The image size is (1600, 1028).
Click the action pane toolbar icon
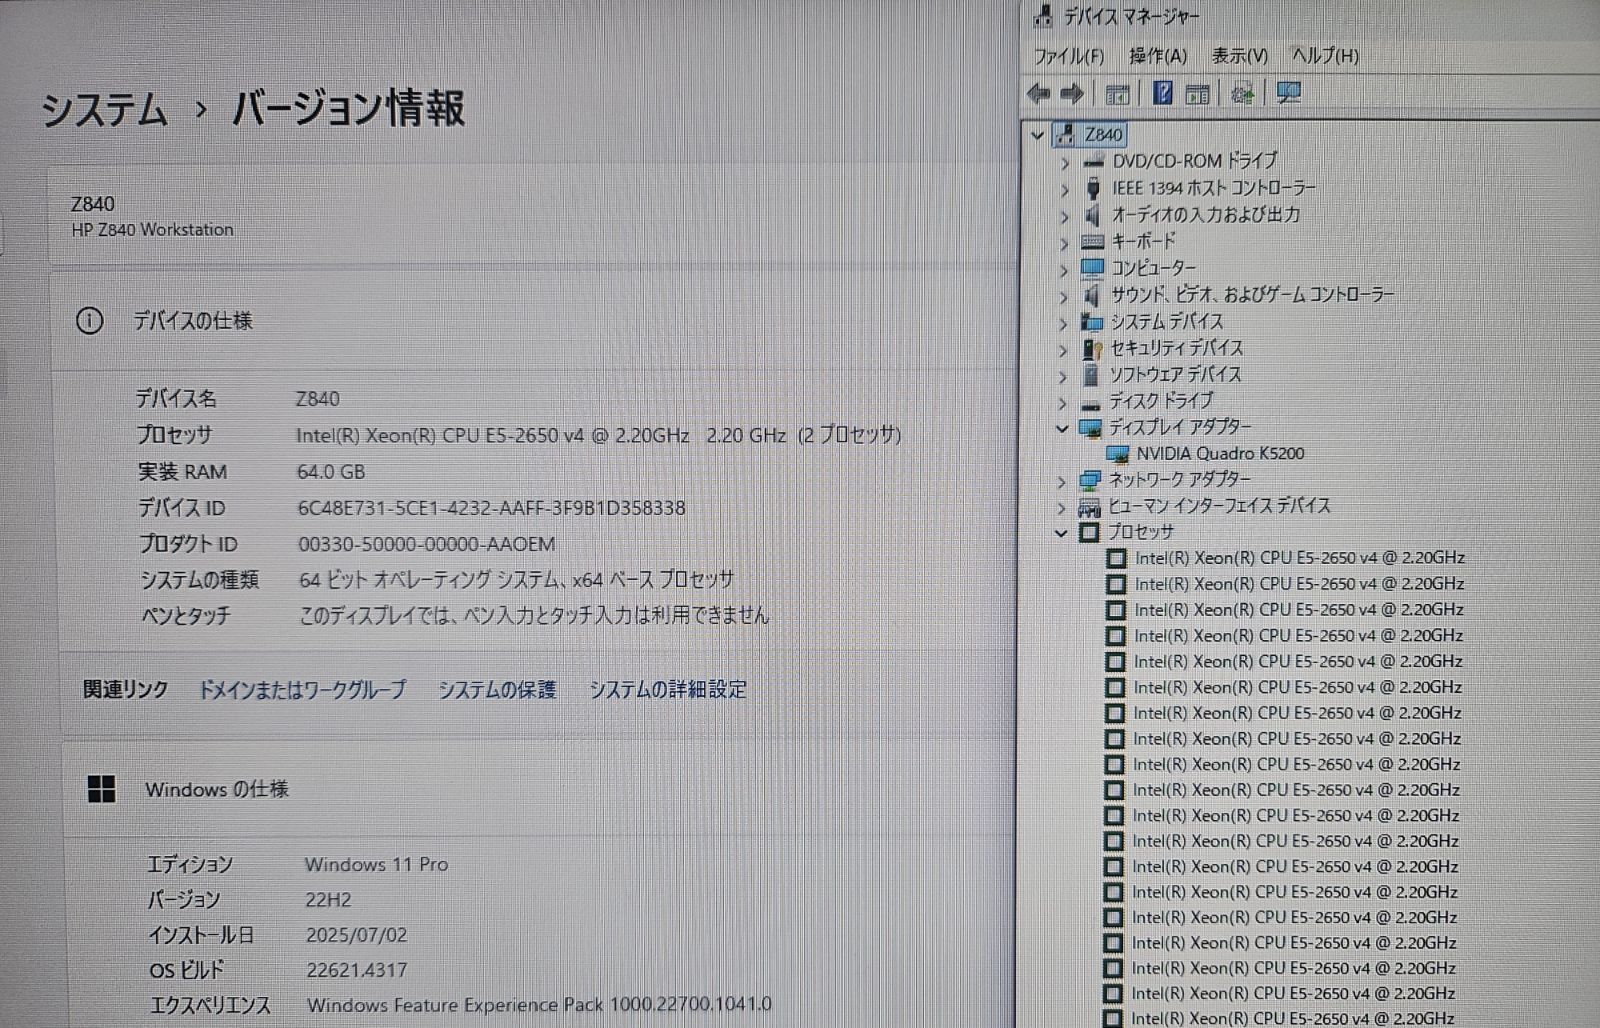point(1198,95)
